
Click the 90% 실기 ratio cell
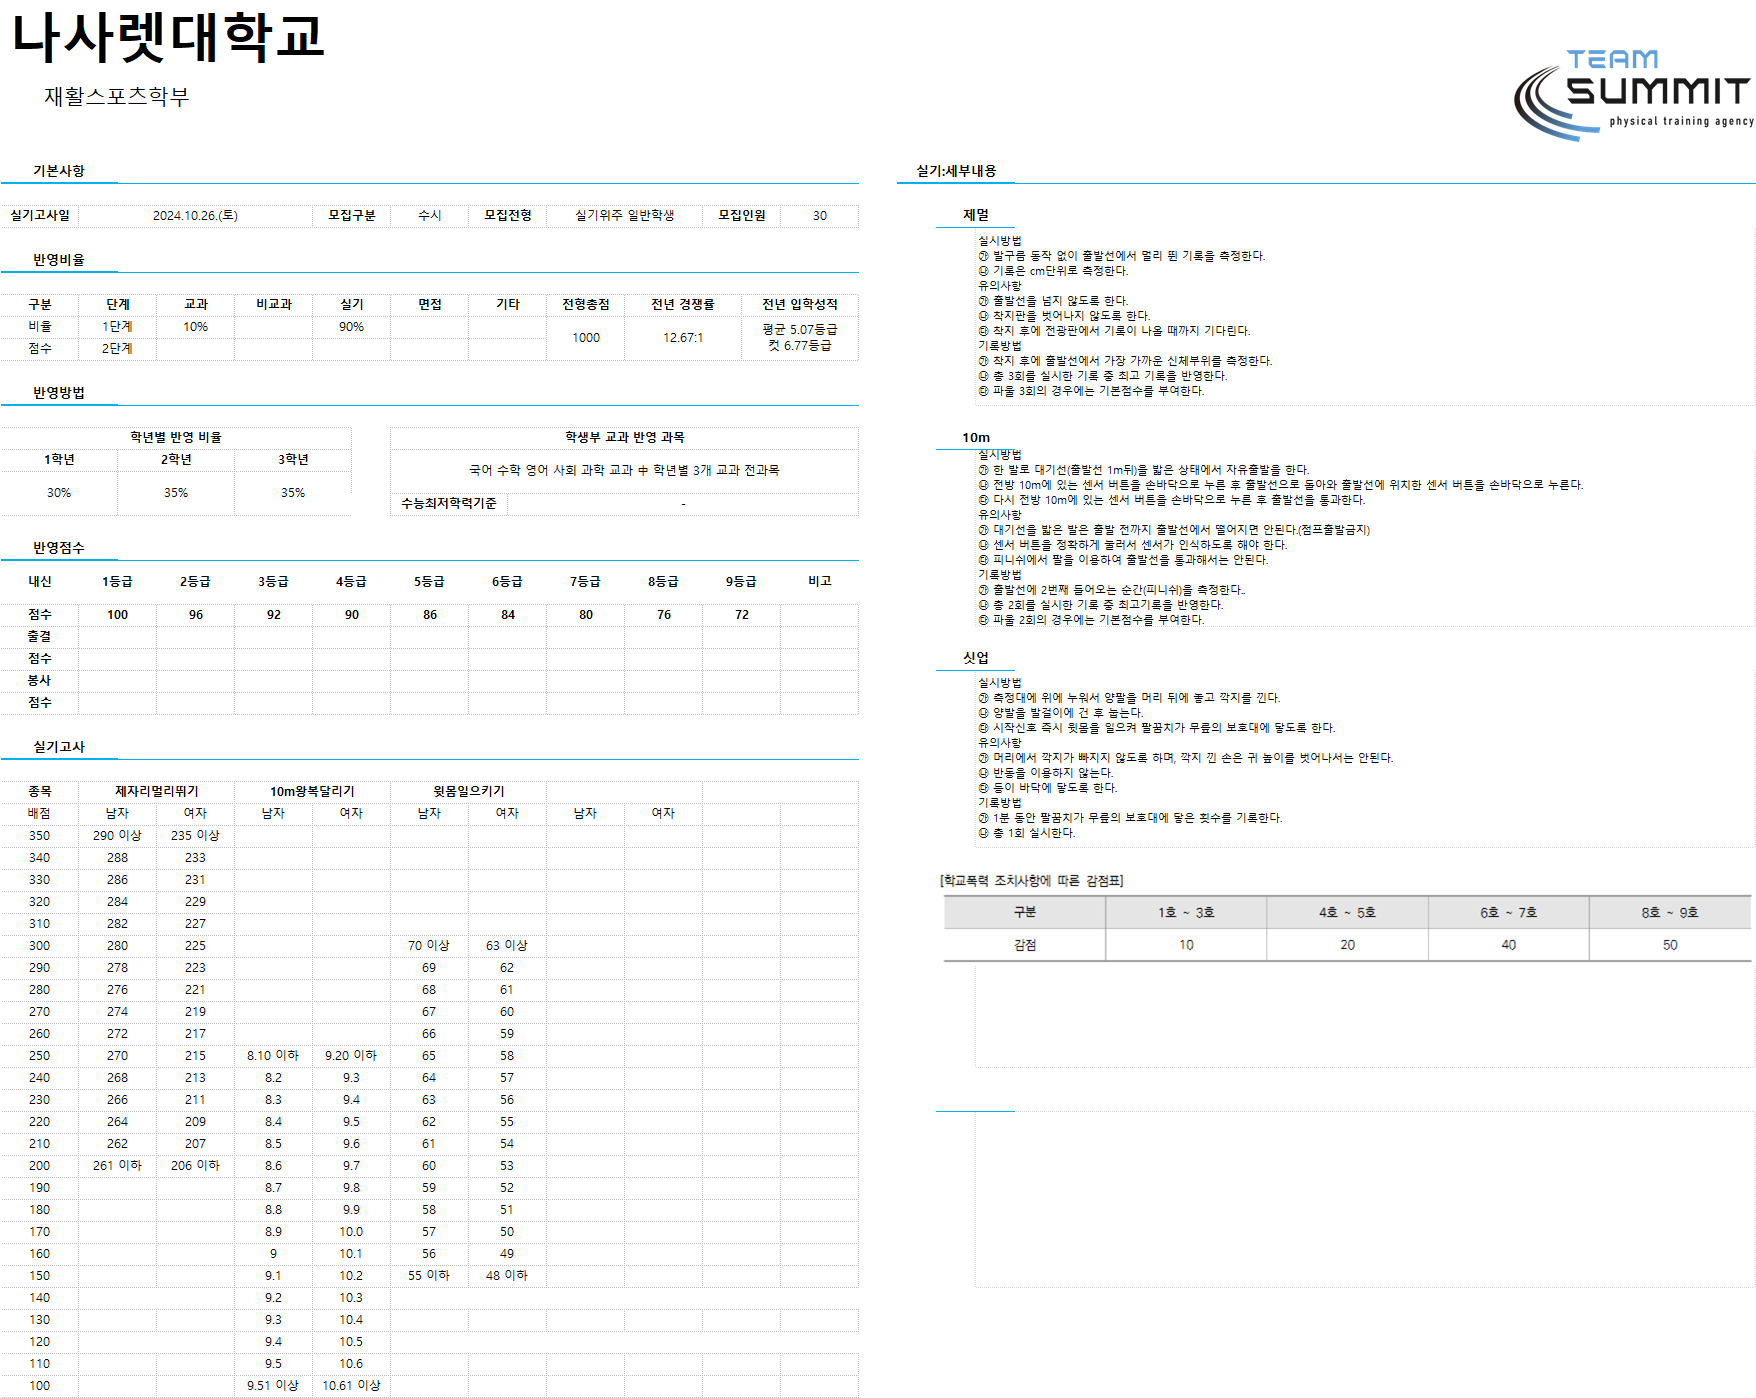point(352,327)
